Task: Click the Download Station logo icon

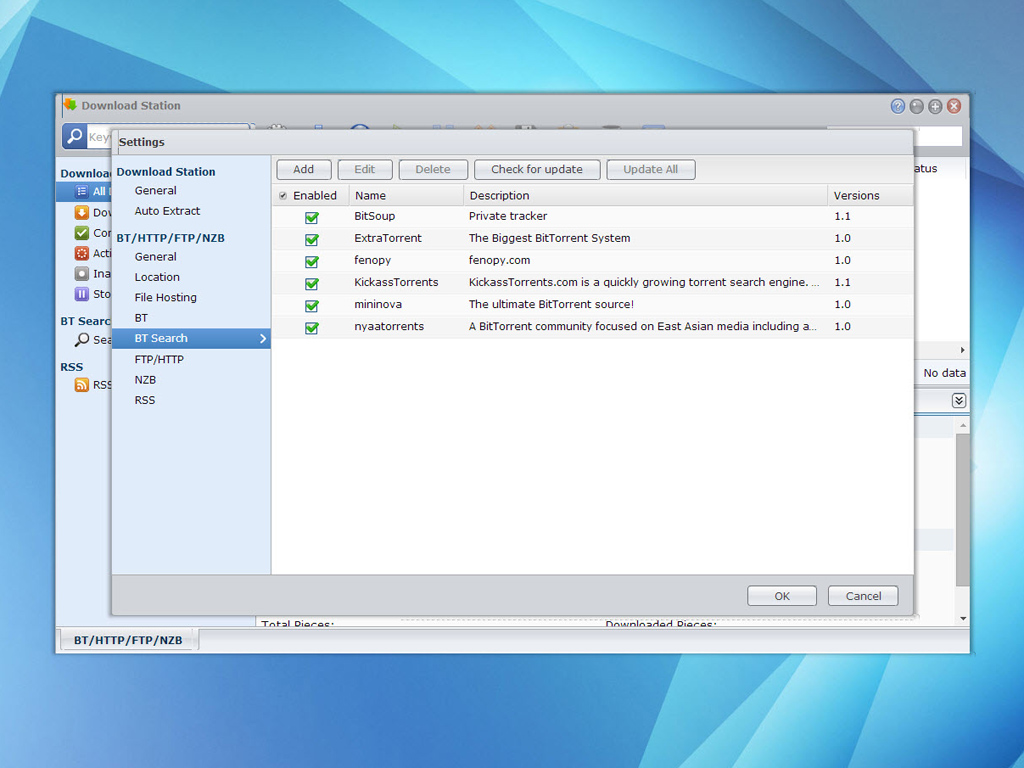Action: click(70, 104)
